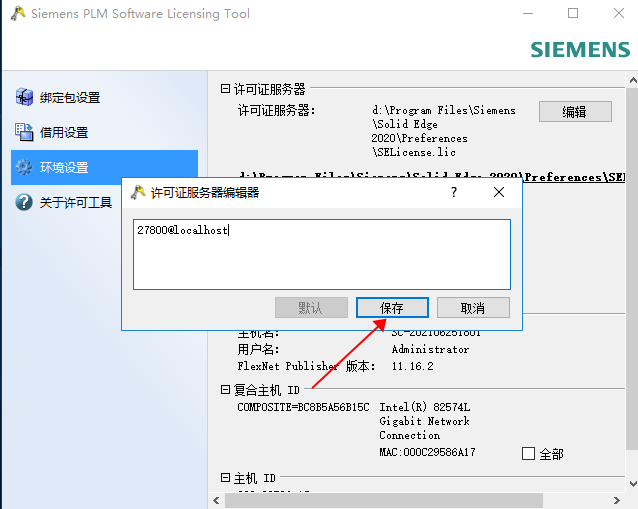Enable the 全部 checkbox
The height and width of the screenshot is (509, 638).
coord(529,454)
